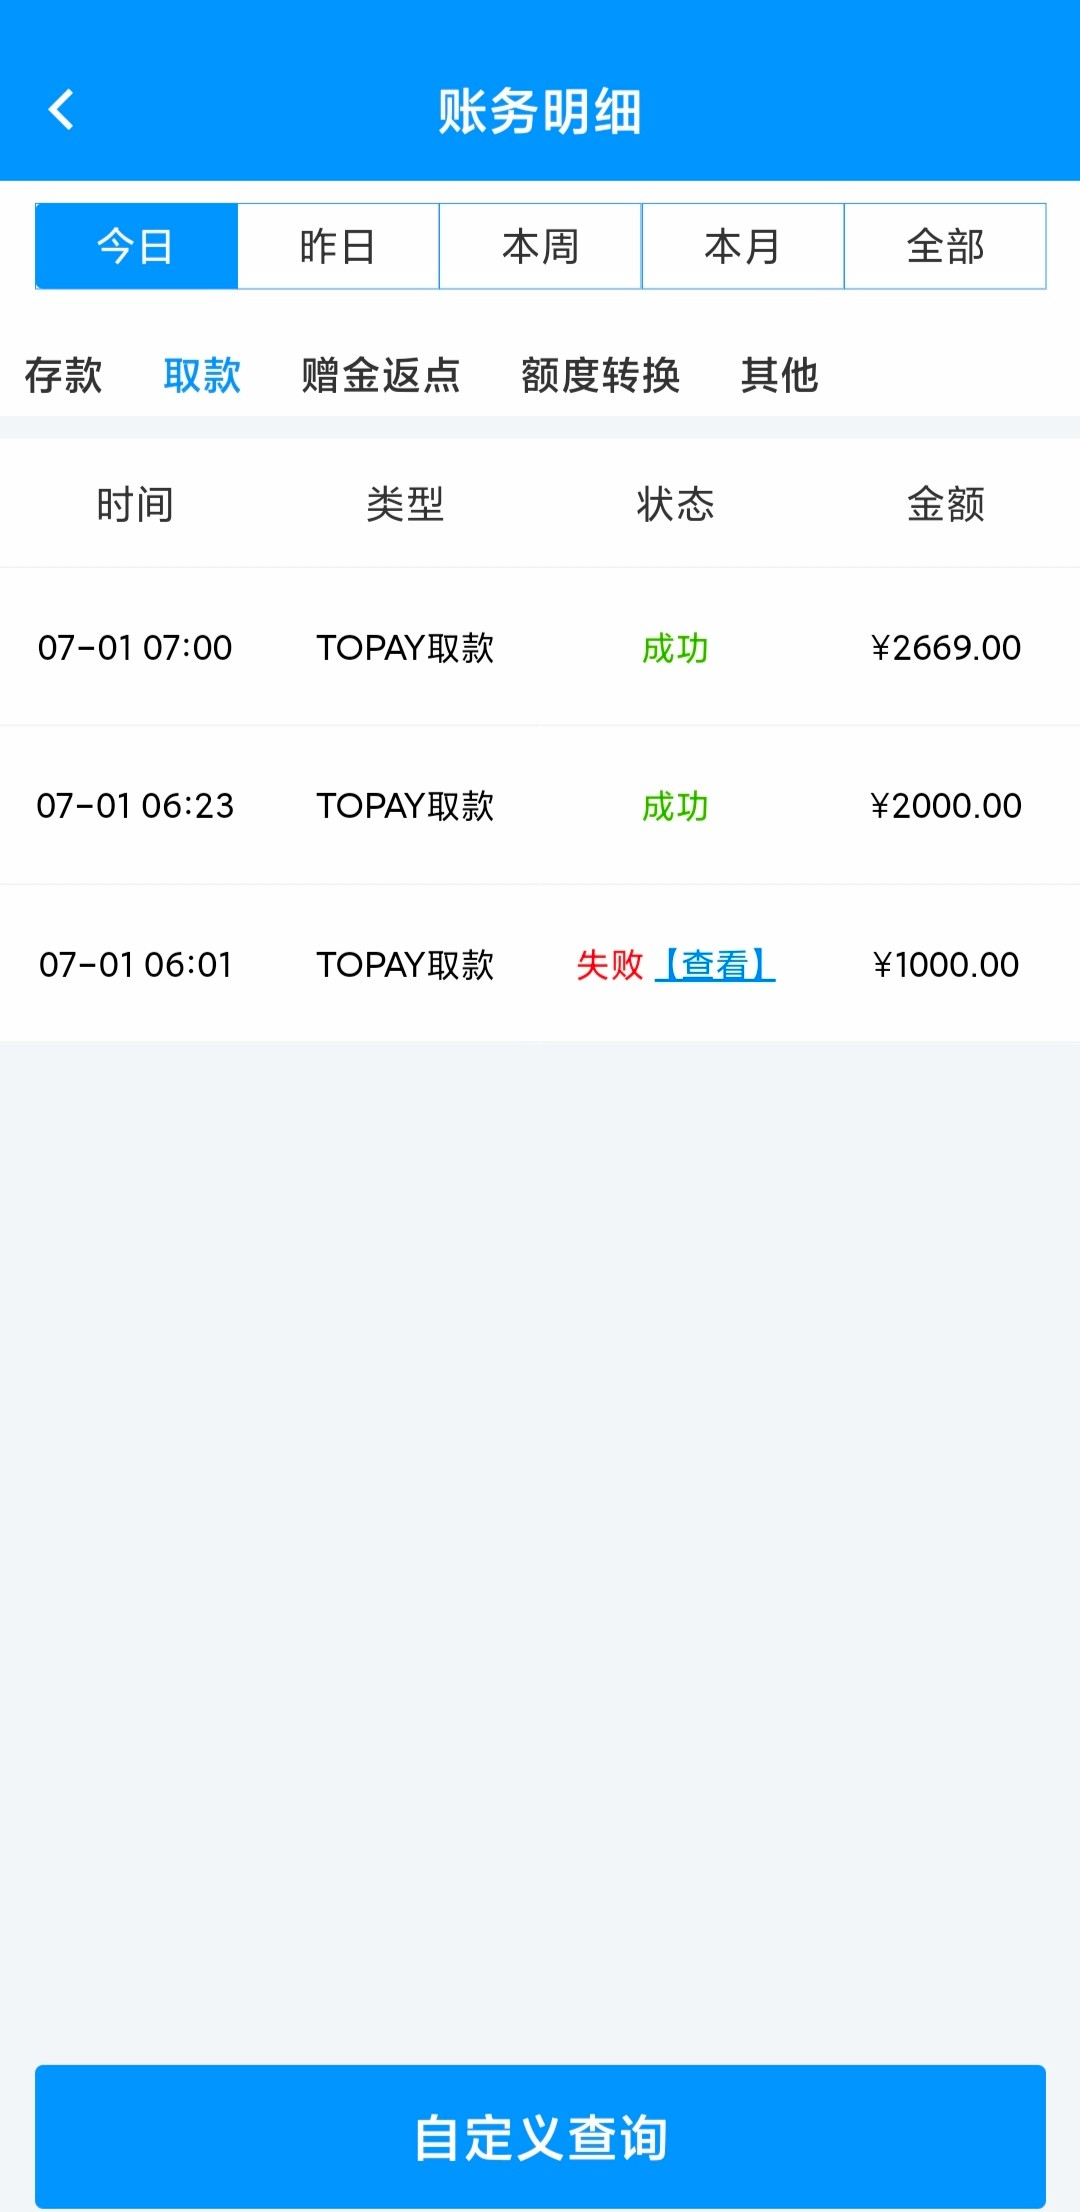Select the 07-01 06:23 withdrawal record

click(x=135, y=806)
